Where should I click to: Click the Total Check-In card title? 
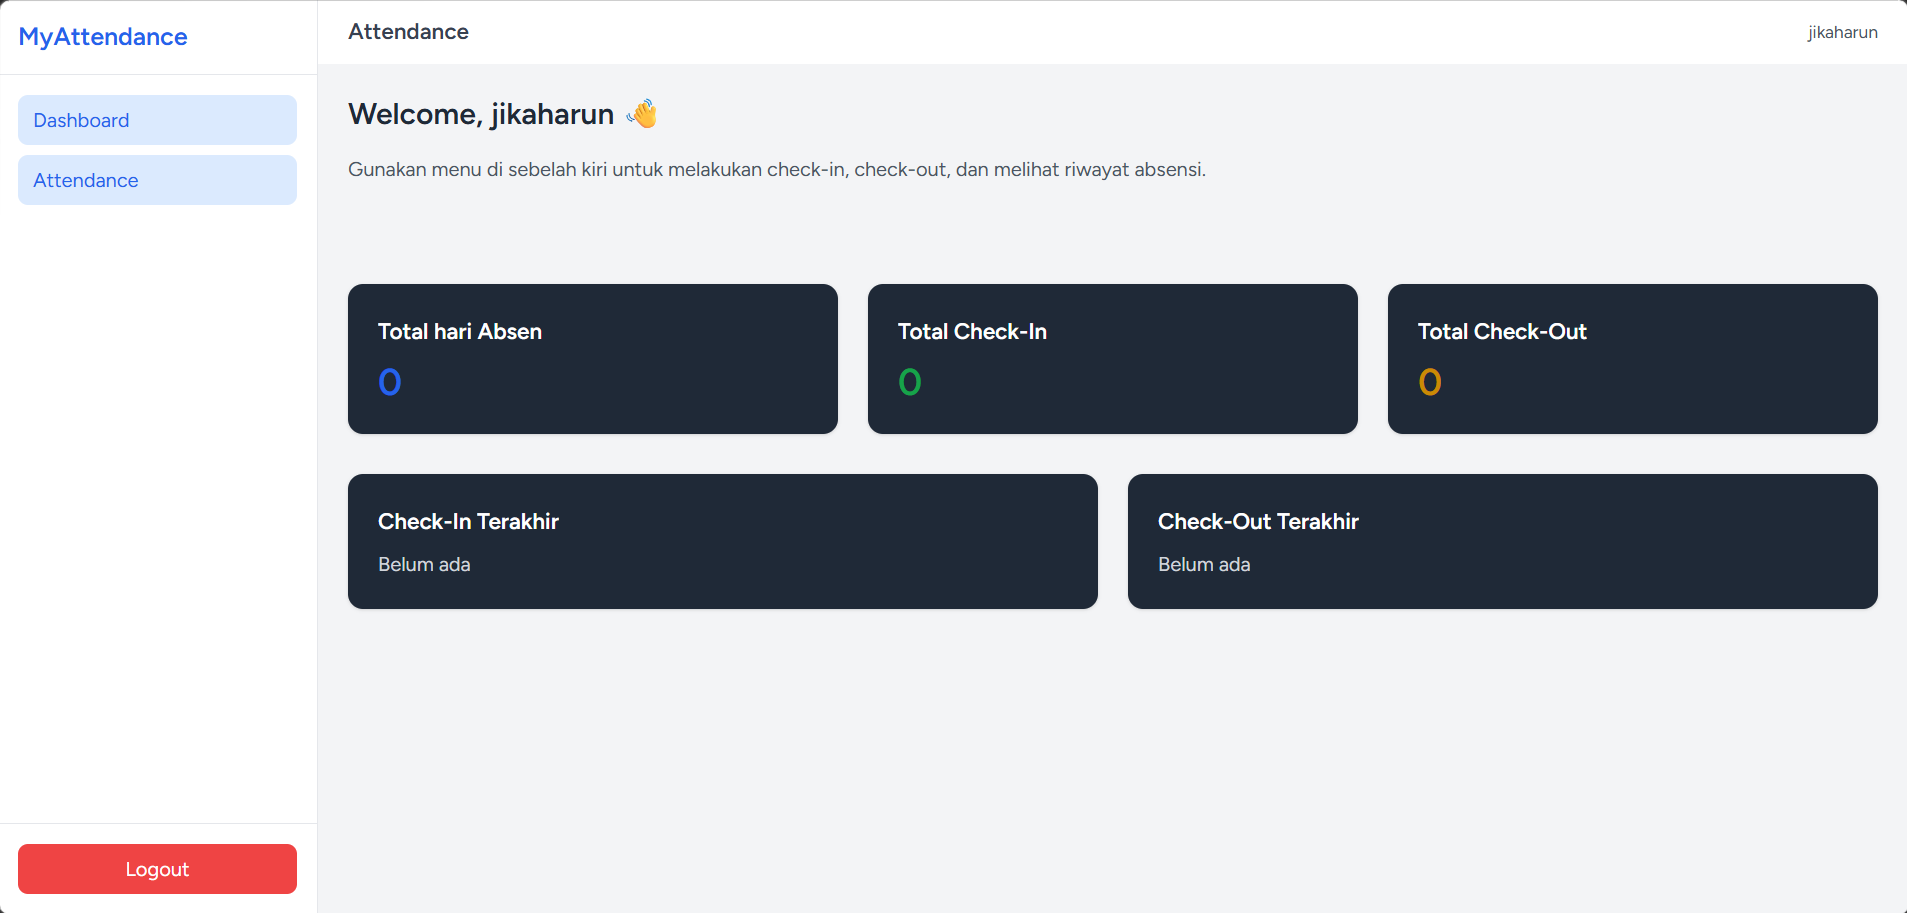[x=972, y=332]
